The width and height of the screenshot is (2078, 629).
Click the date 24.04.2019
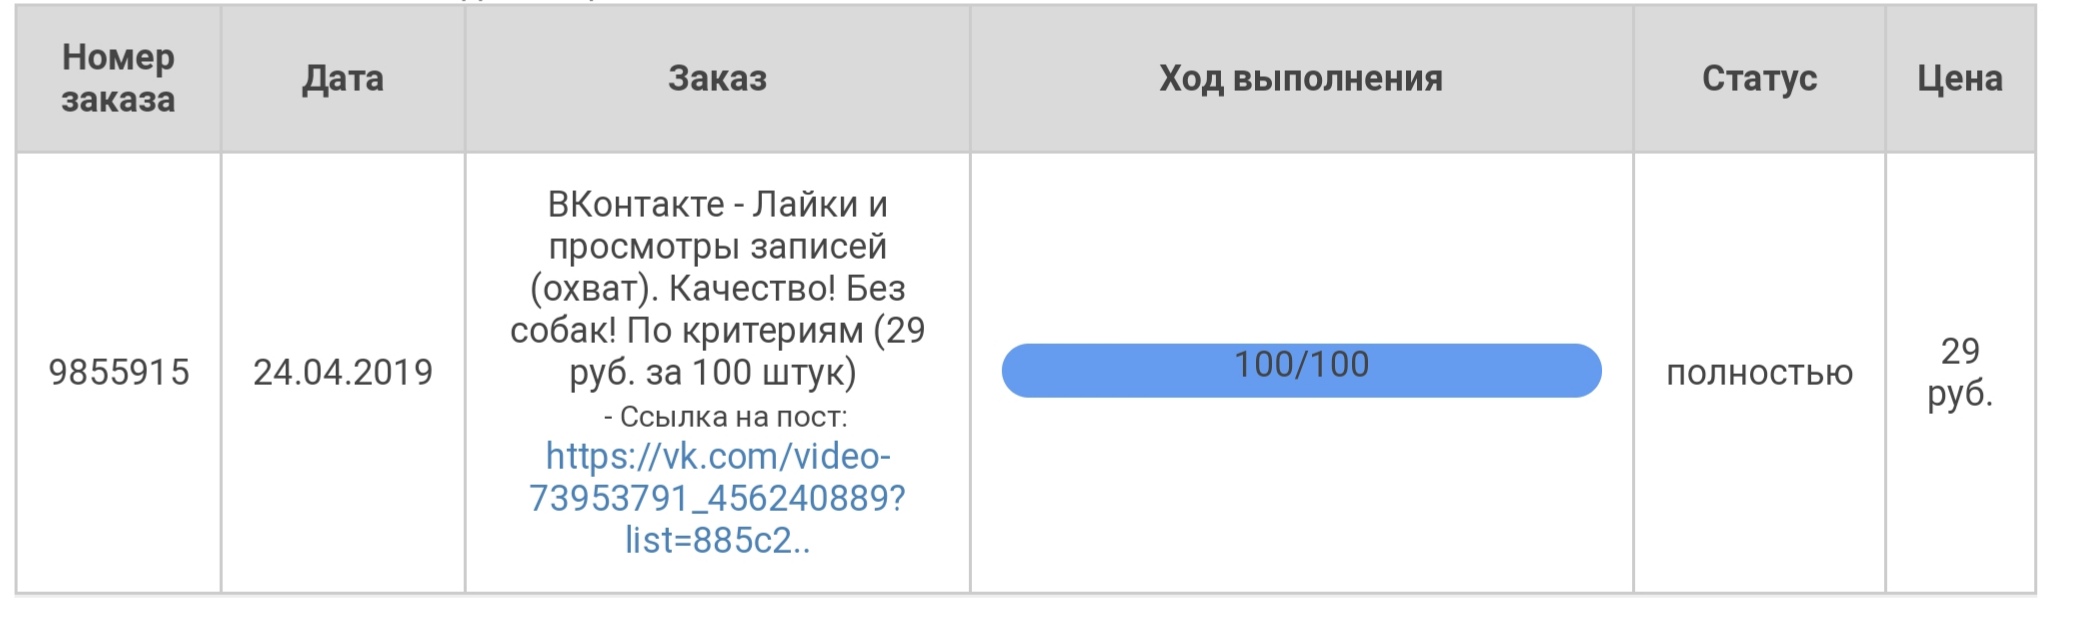(x=343, y=372)
